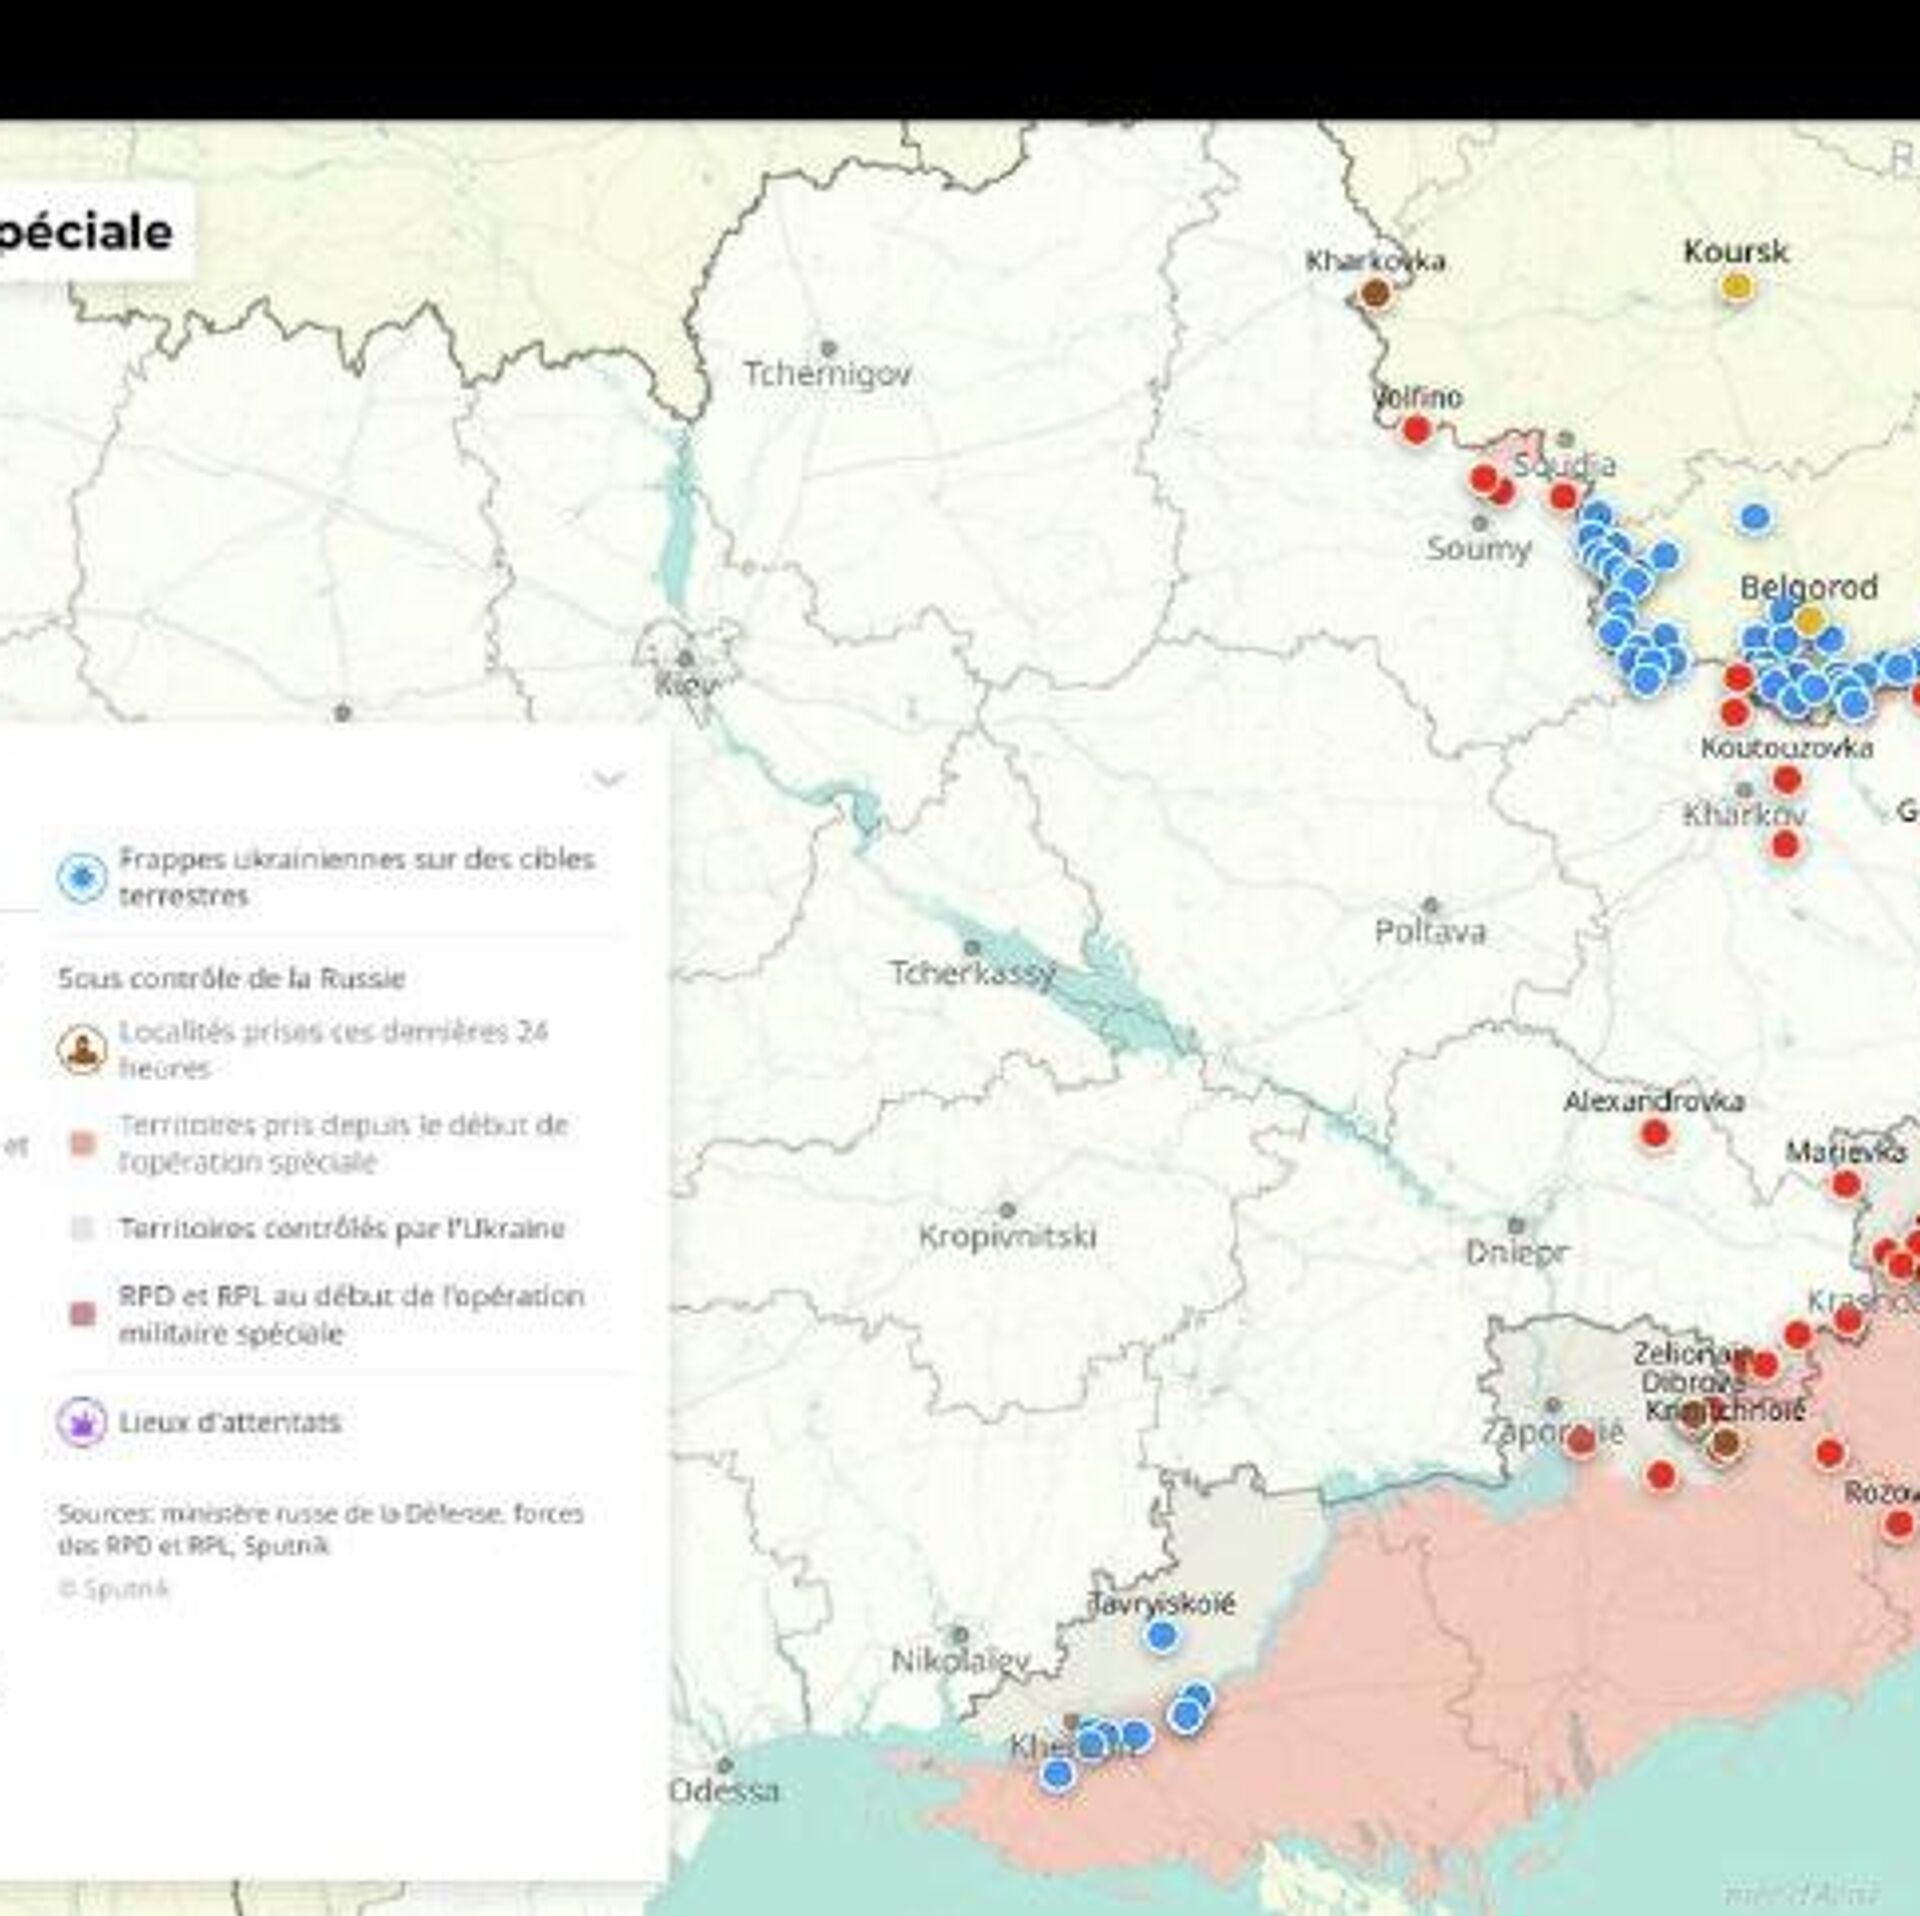Click the purple attack sites legend icon
The width and height of the screenshot is (1920, 1916).
[x=82, y=1421]
